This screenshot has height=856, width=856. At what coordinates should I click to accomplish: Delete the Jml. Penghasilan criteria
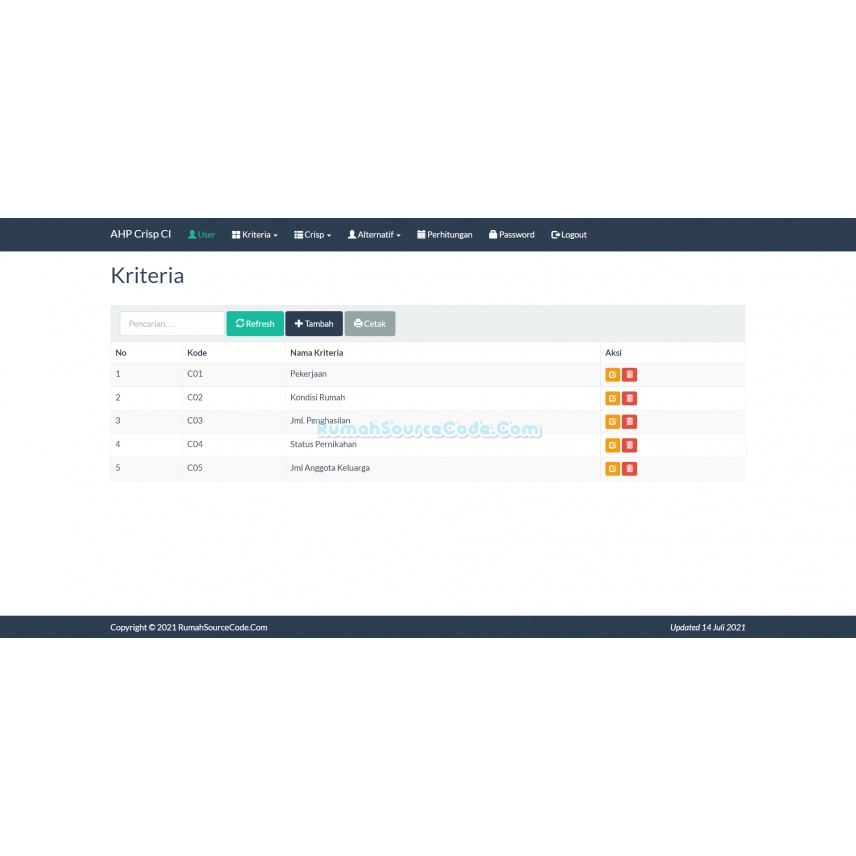(x=629, y=421)
